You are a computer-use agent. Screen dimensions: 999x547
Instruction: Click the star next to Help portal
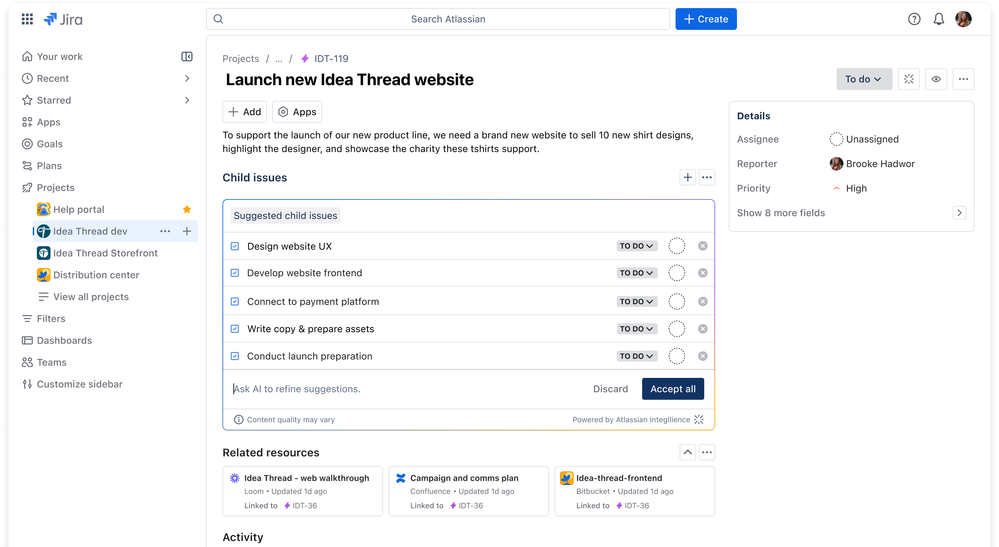pos(187,210)
